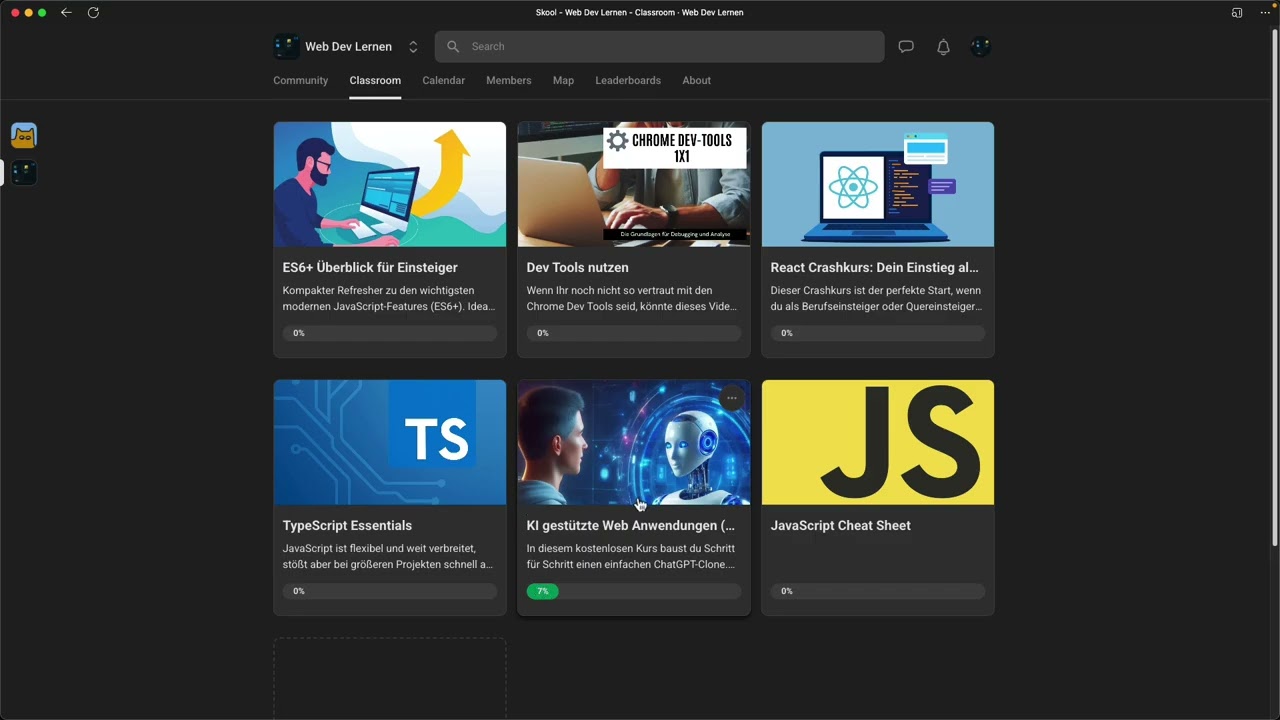Click the sidebar/tab panel icon in title bar

pos(1237,12)
